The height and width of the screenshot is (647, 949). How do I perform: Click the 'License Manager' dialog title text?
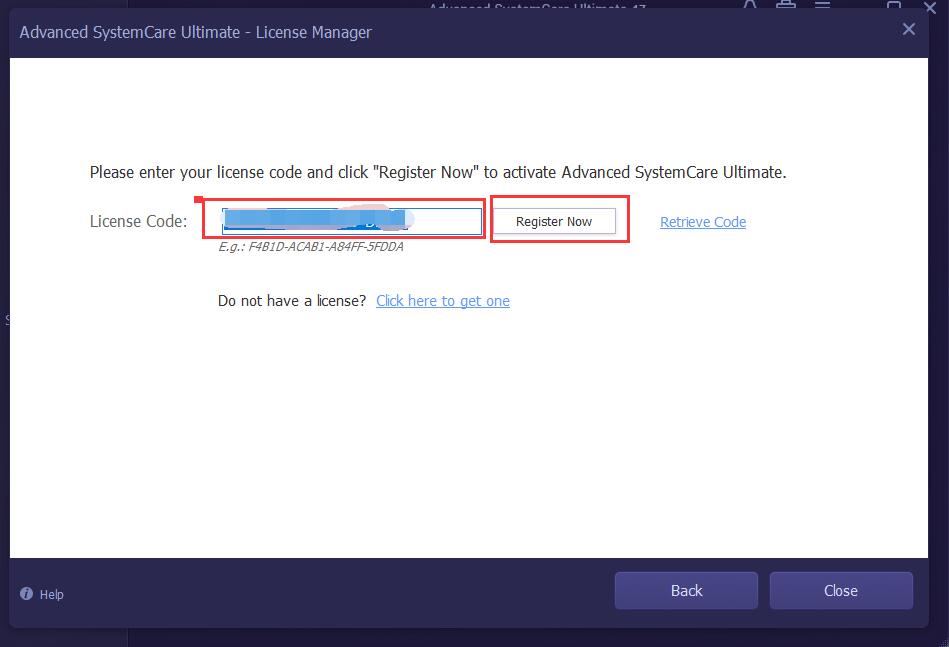(314, 32)
